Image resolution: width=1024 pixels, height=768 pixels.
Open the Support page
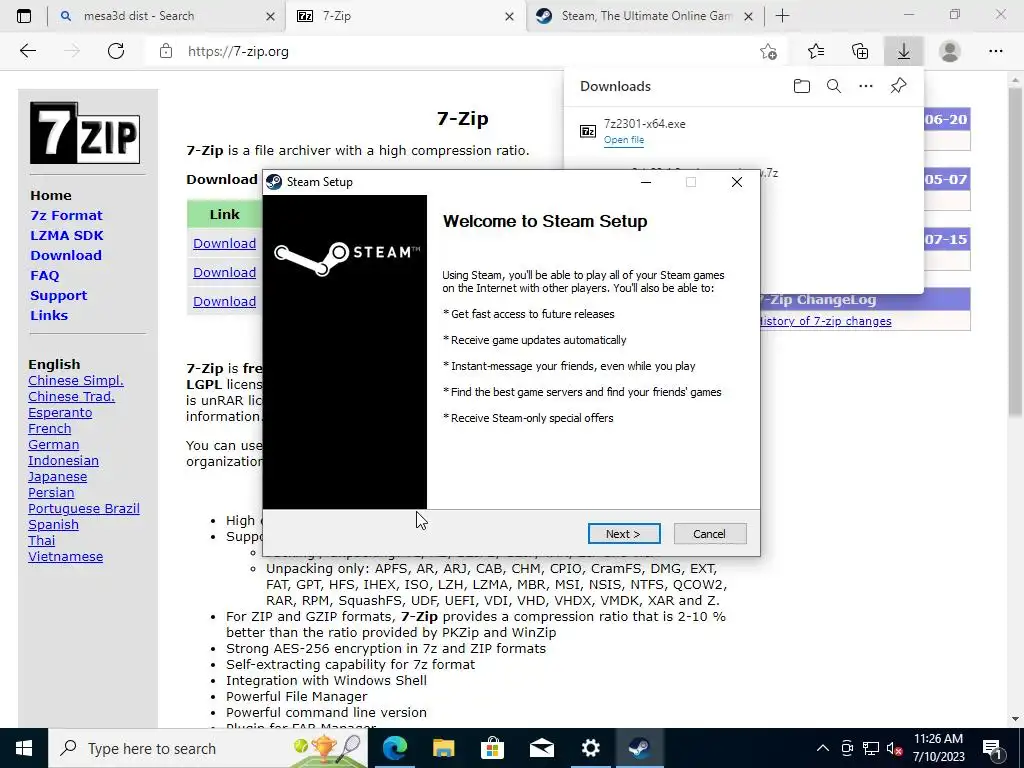(58, 295)
